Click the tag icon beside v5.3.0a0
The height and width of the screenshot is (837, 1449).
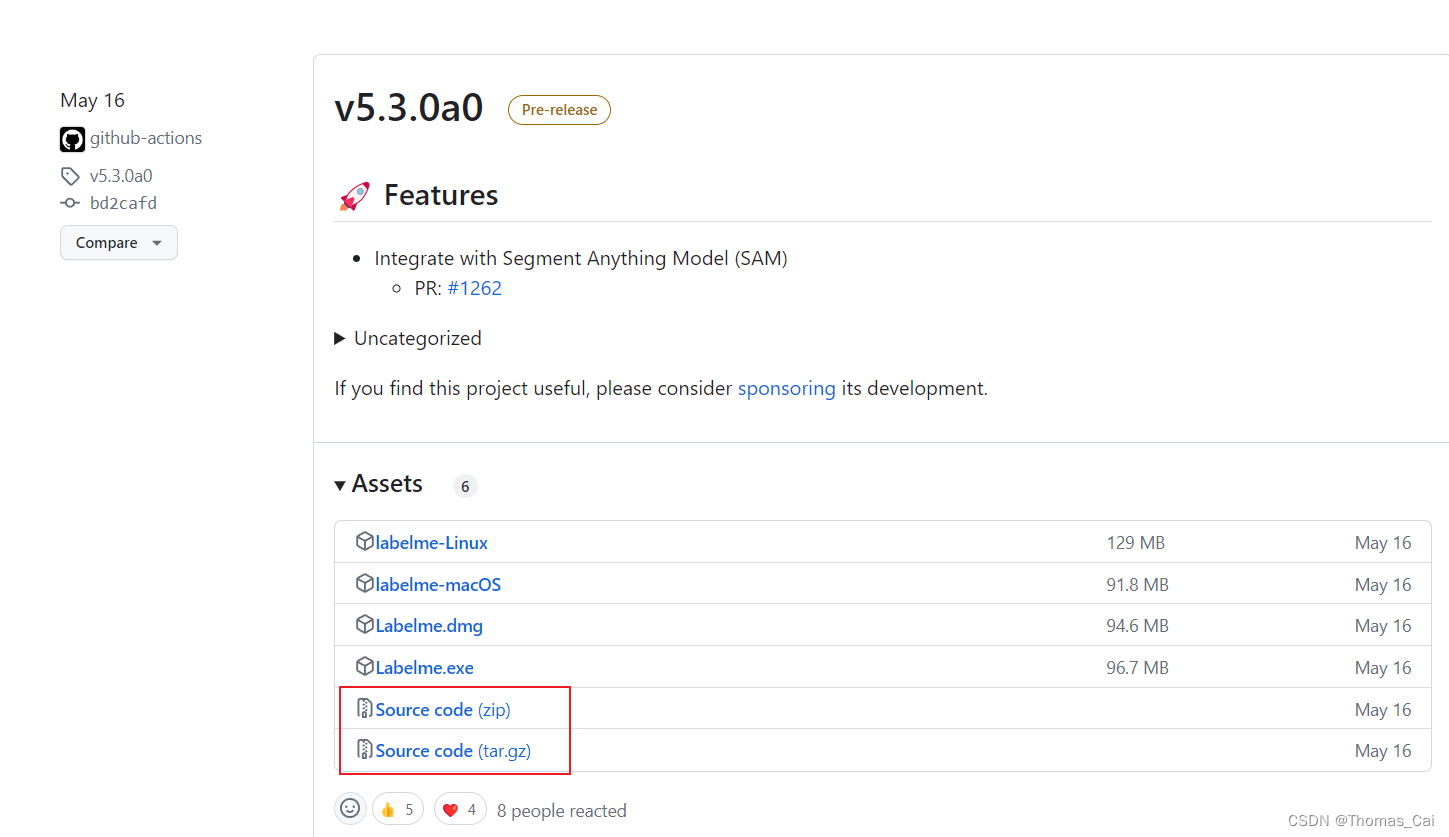tap(70, 176)
